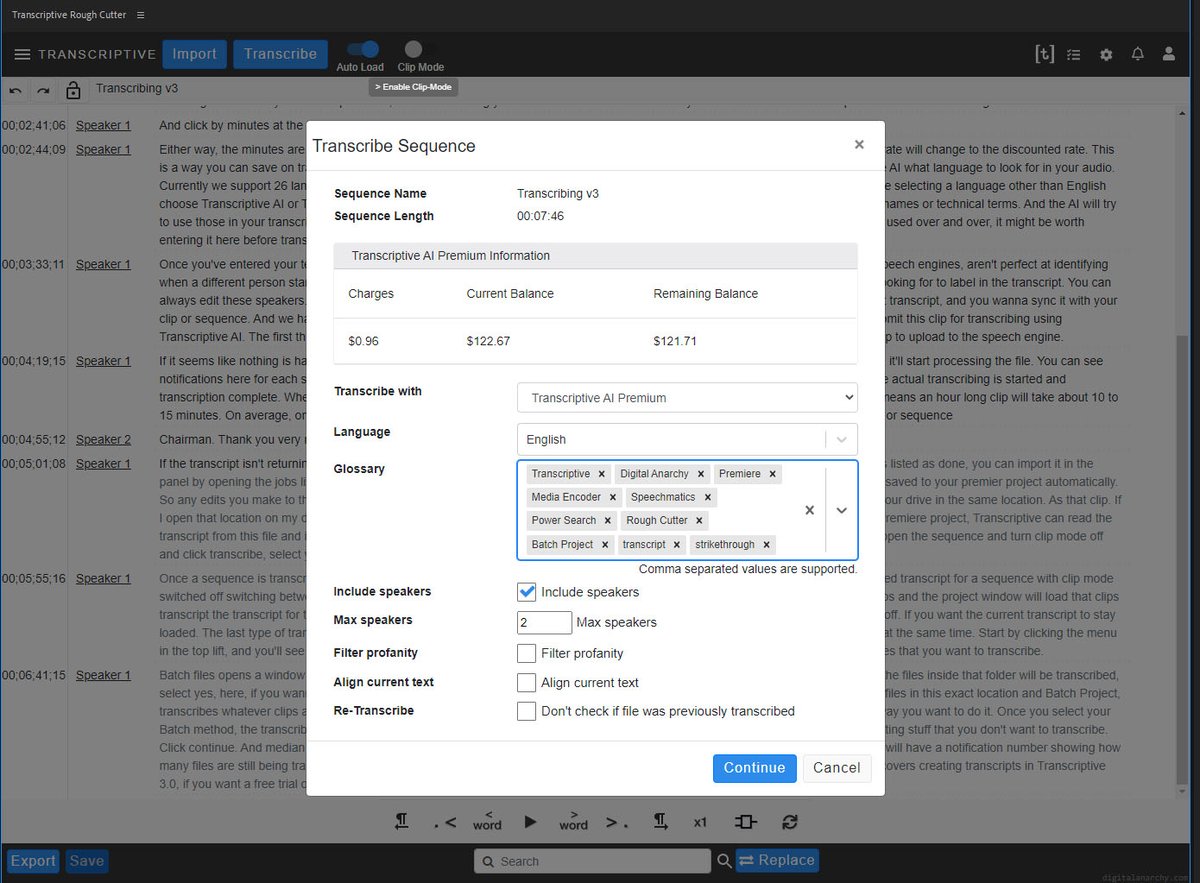Check Don't check if previously transcribed

click(x=527, y=711)
